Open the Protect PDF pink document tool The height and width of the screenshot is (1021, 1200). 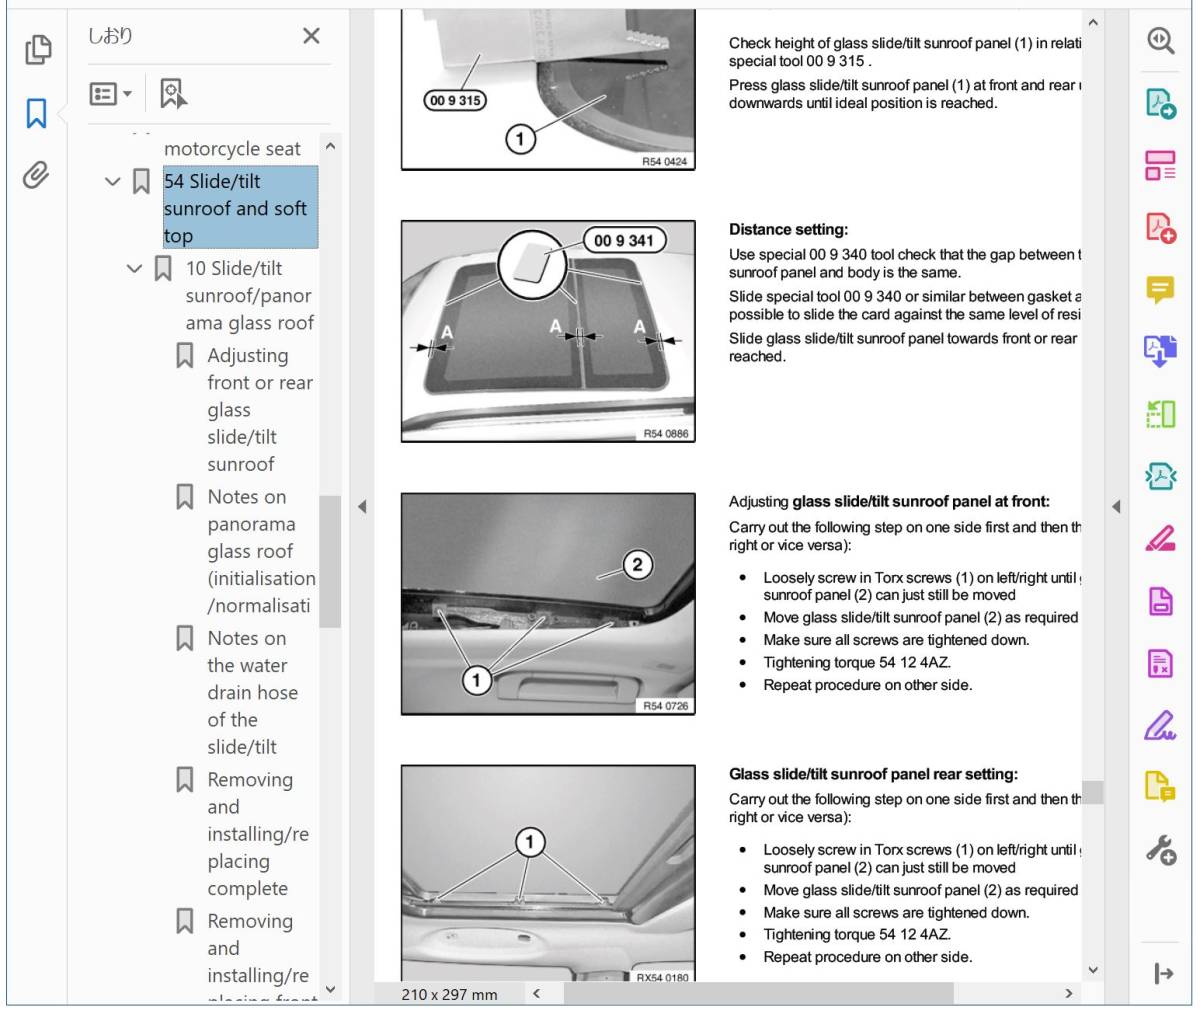[x=1160, y=601]
